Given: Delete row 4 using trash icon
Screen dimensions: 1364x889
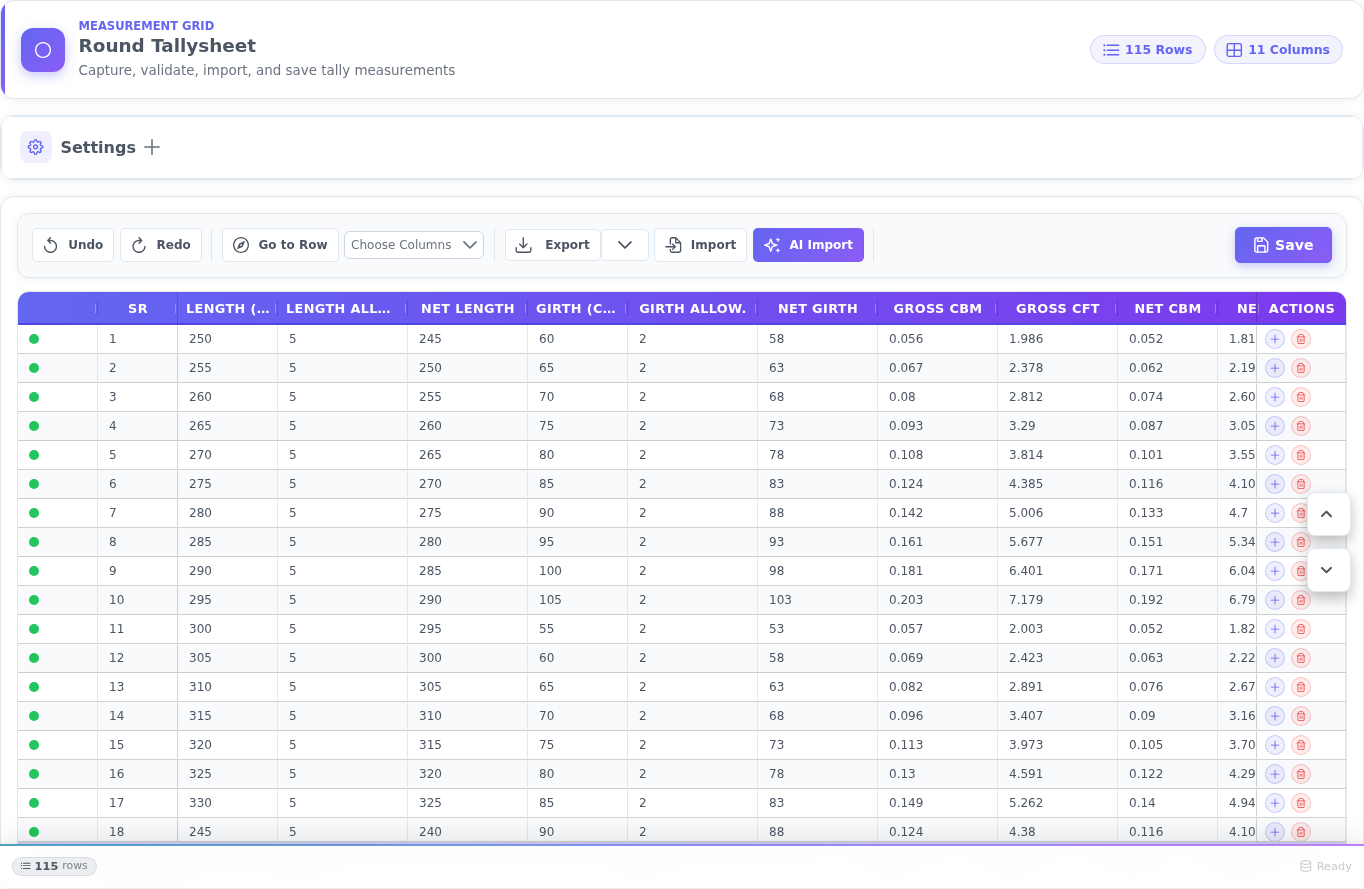Looking at the screenshot, I should 1301,426.
